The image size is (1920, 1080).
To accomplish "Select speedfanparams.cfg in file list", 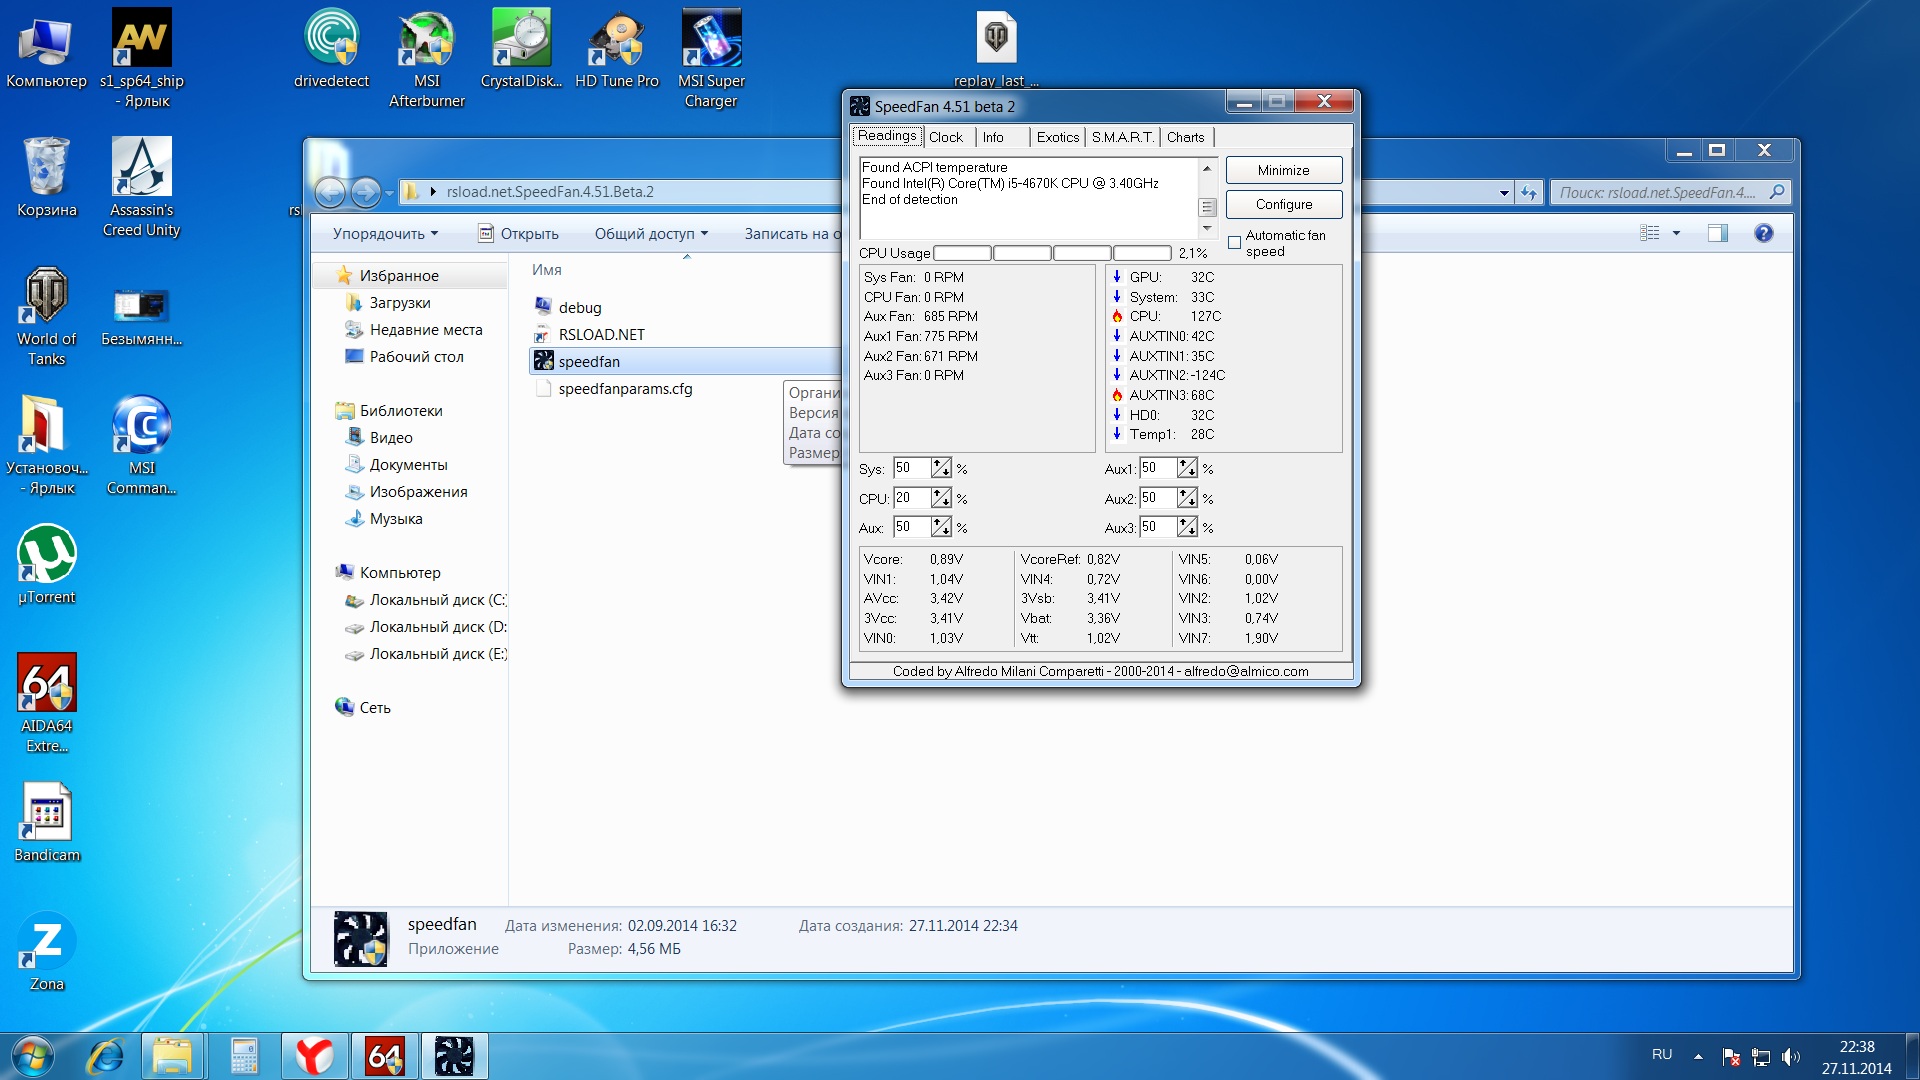I will 625,389.
